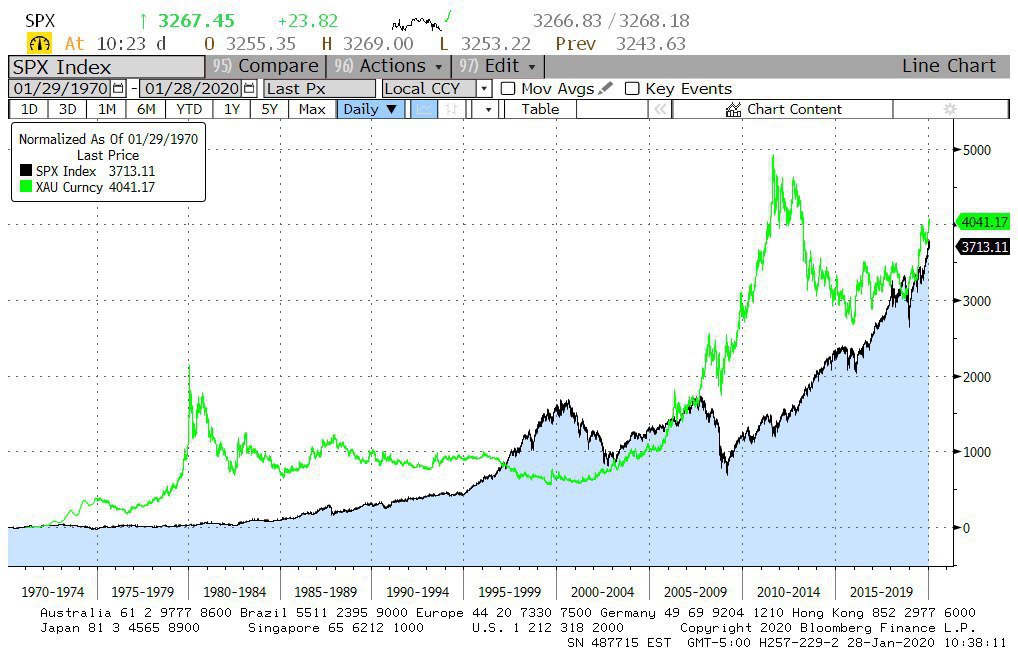The width and height of the screenshot is (1018, 666).
Task: Click the Chart Content button
Action: [783, 109]
